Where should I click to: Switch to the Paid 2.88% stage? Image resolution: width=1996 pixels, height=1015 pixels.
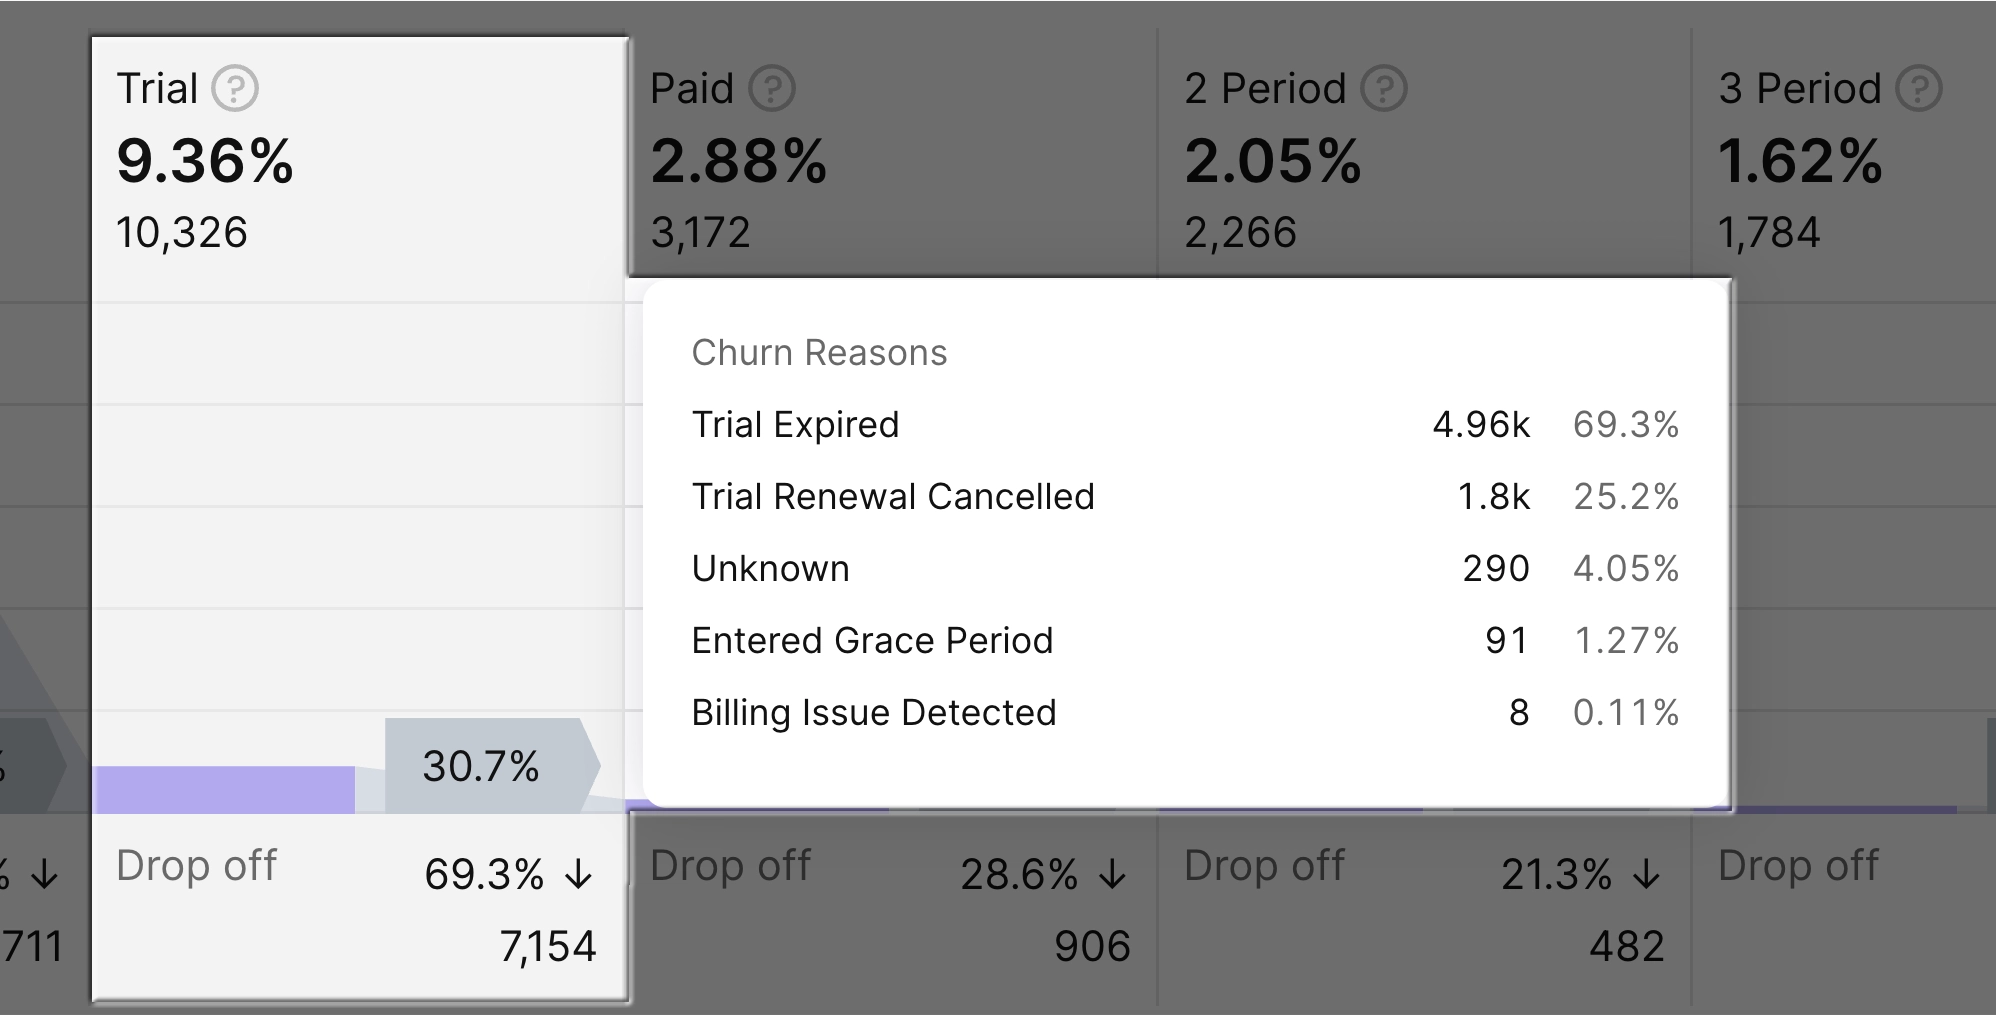739,161
